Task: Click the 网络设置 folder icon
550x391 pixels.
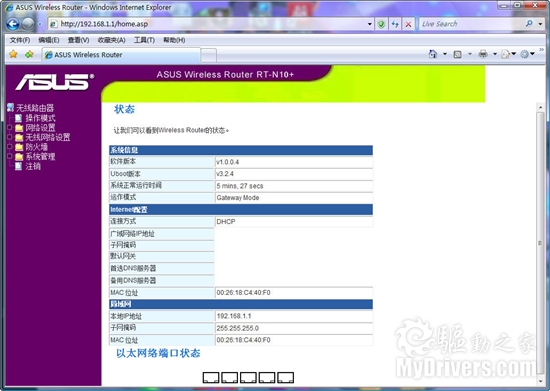Action: click(19, 128)
